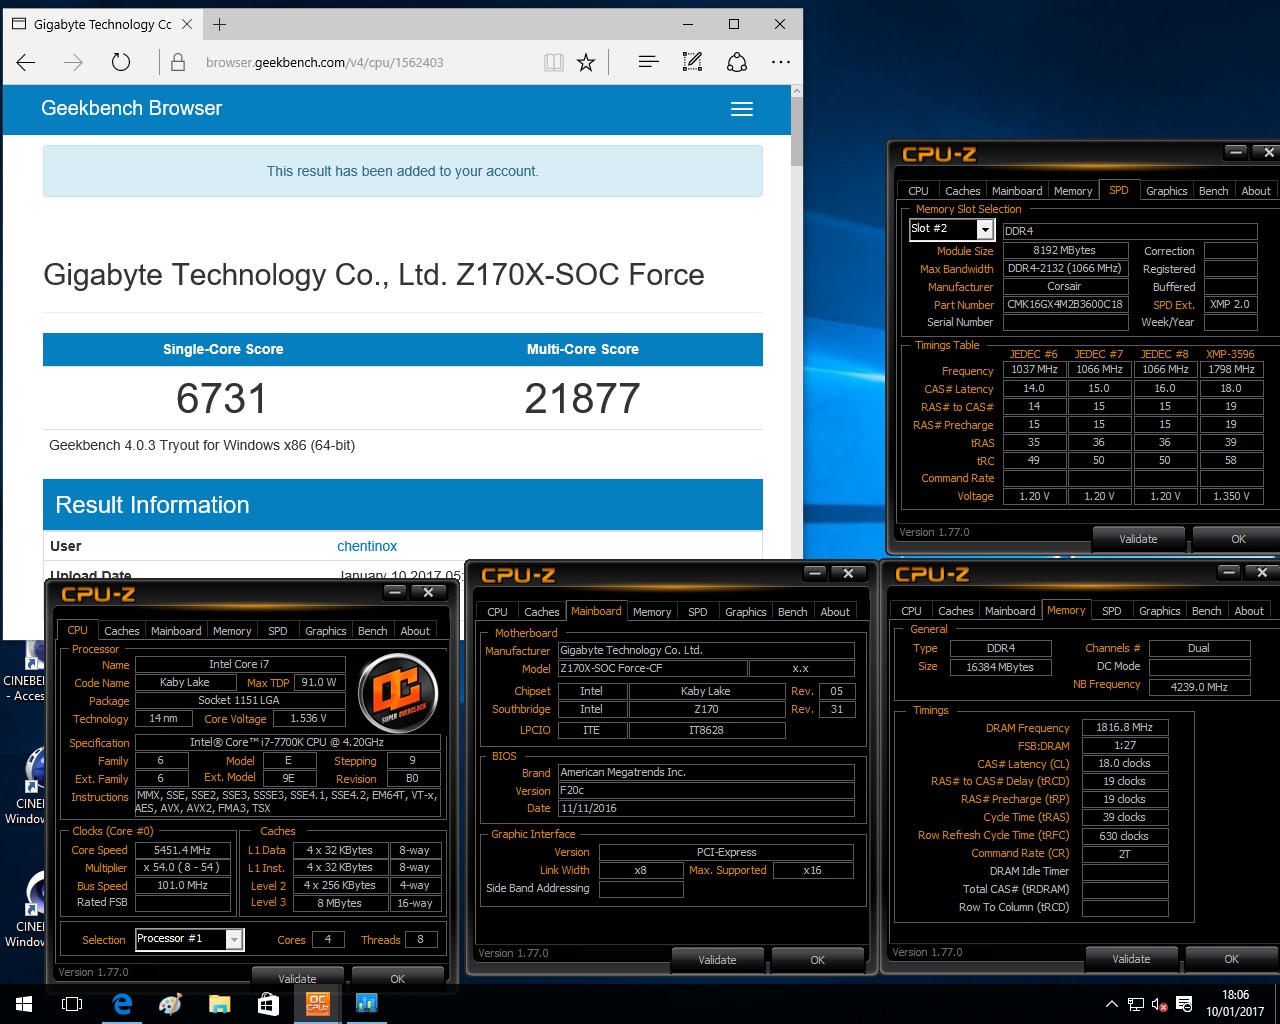Viewport: 1280px width, 1024px height.
Task: Open a new browser tab
Action: 220,24
